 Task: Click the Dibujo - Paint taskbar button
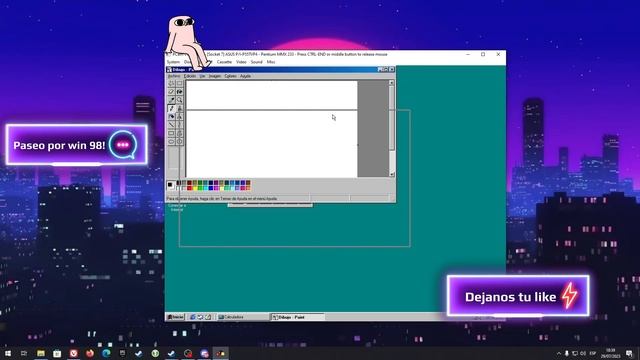(297, 317)
